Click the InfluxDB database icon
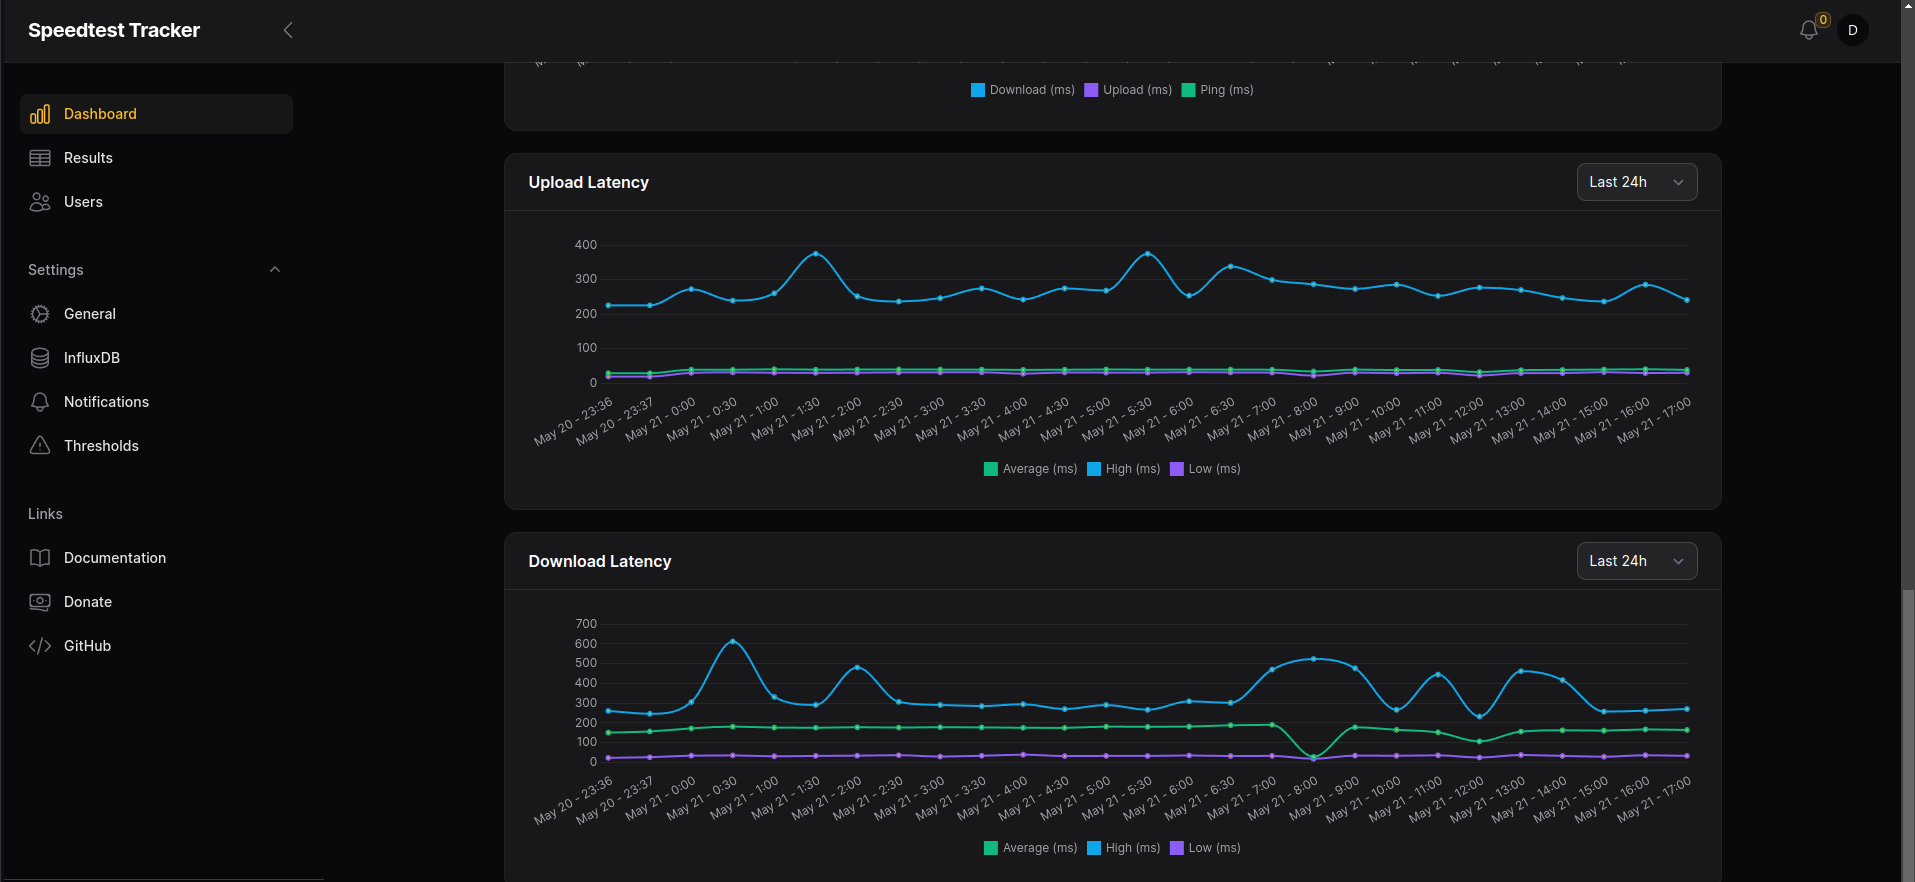 click(x=40, y=358)
